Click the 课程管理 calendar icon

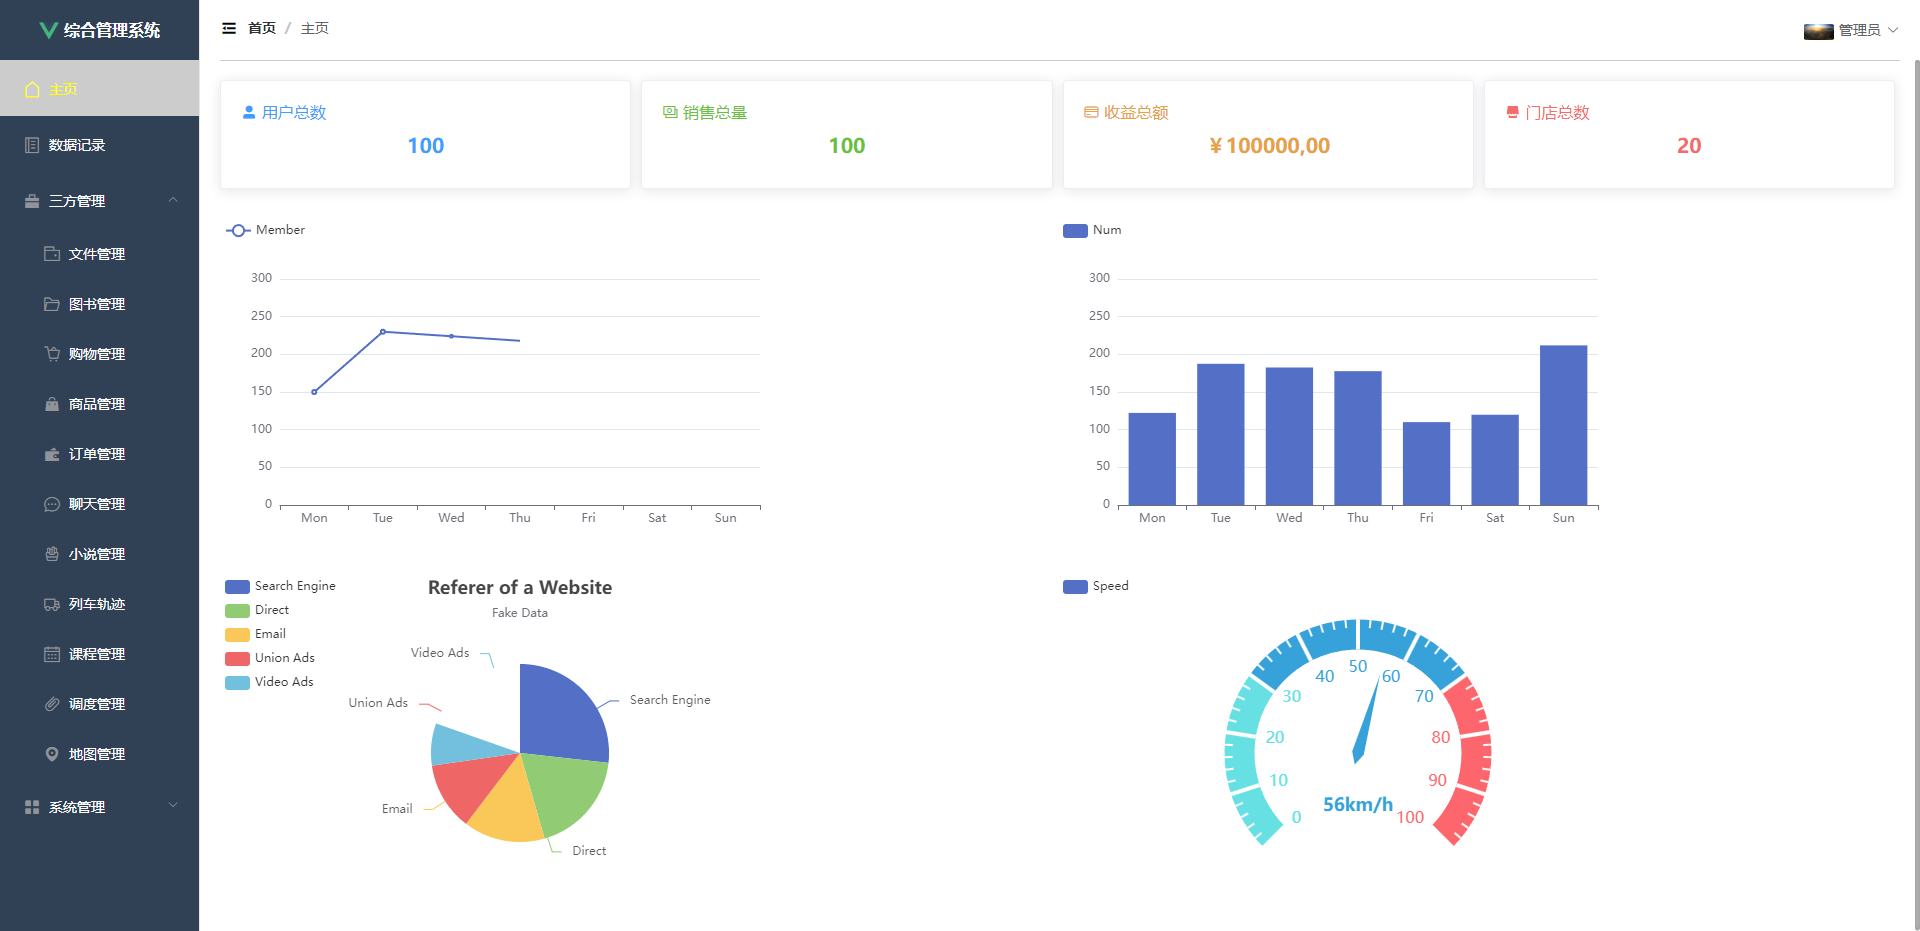(52, 654)
